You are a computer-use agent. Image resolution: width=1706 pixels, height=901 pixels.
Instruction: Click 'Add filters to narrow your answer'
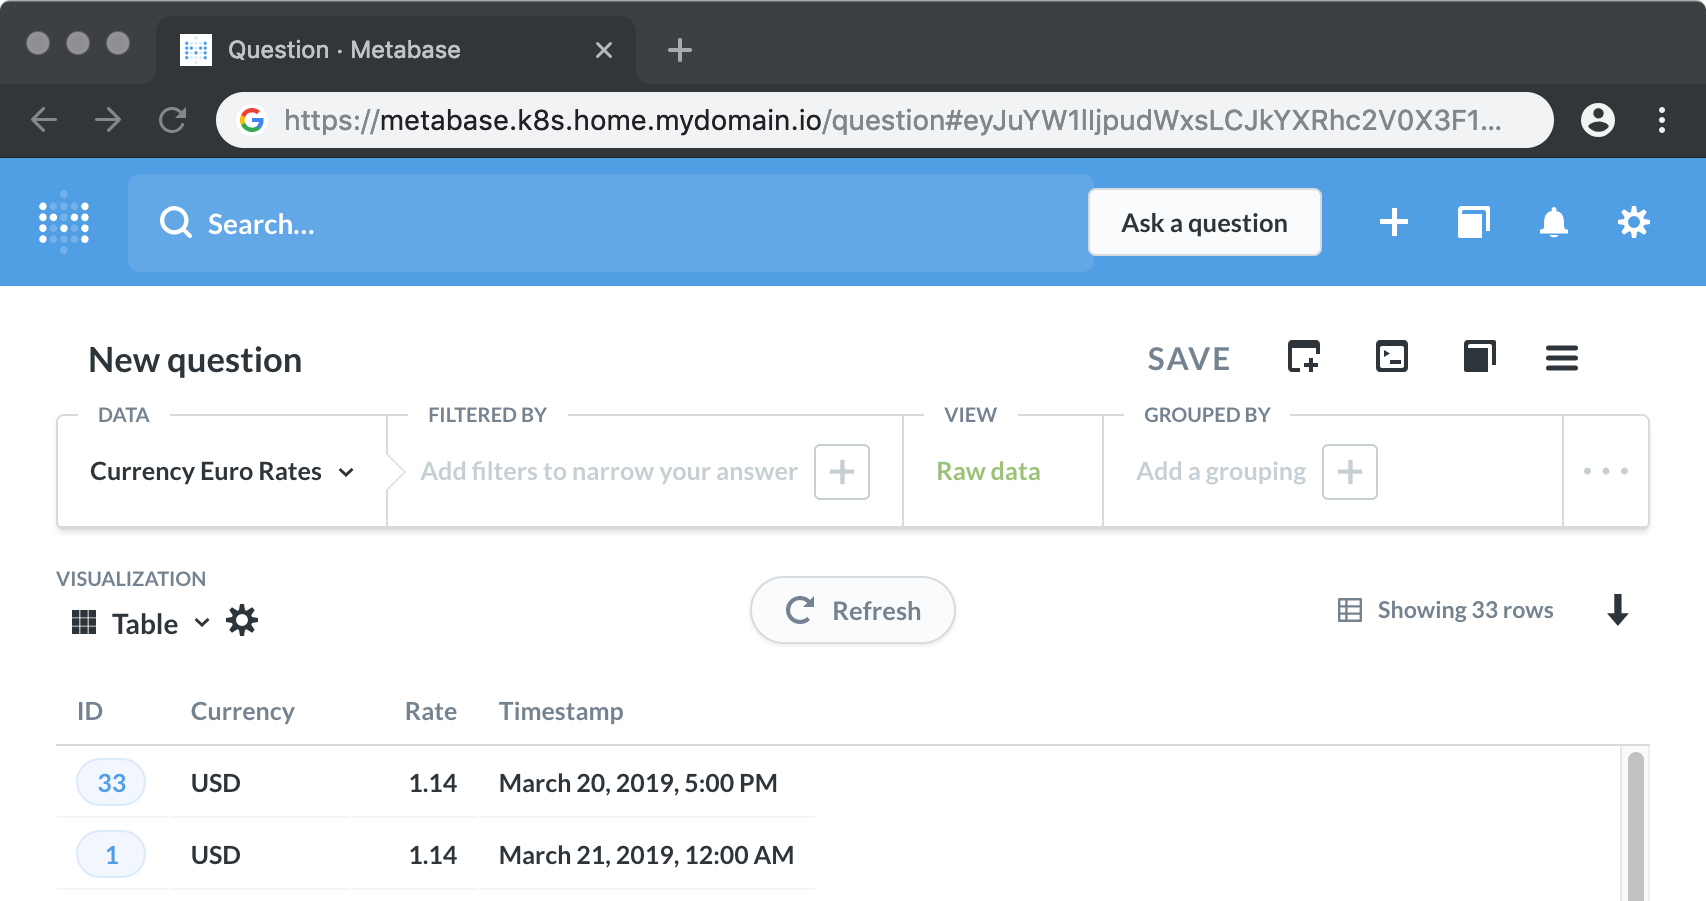click(x=609, y=471)
